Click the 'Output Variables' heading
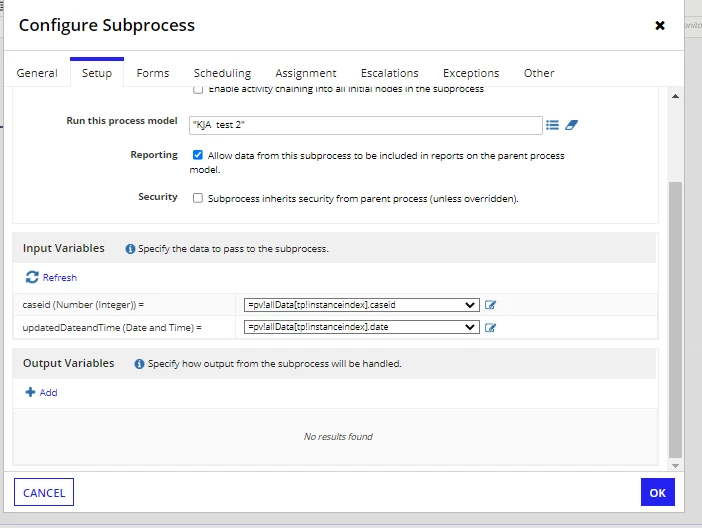This screenshot has height=528, width=702. point(68,363)
